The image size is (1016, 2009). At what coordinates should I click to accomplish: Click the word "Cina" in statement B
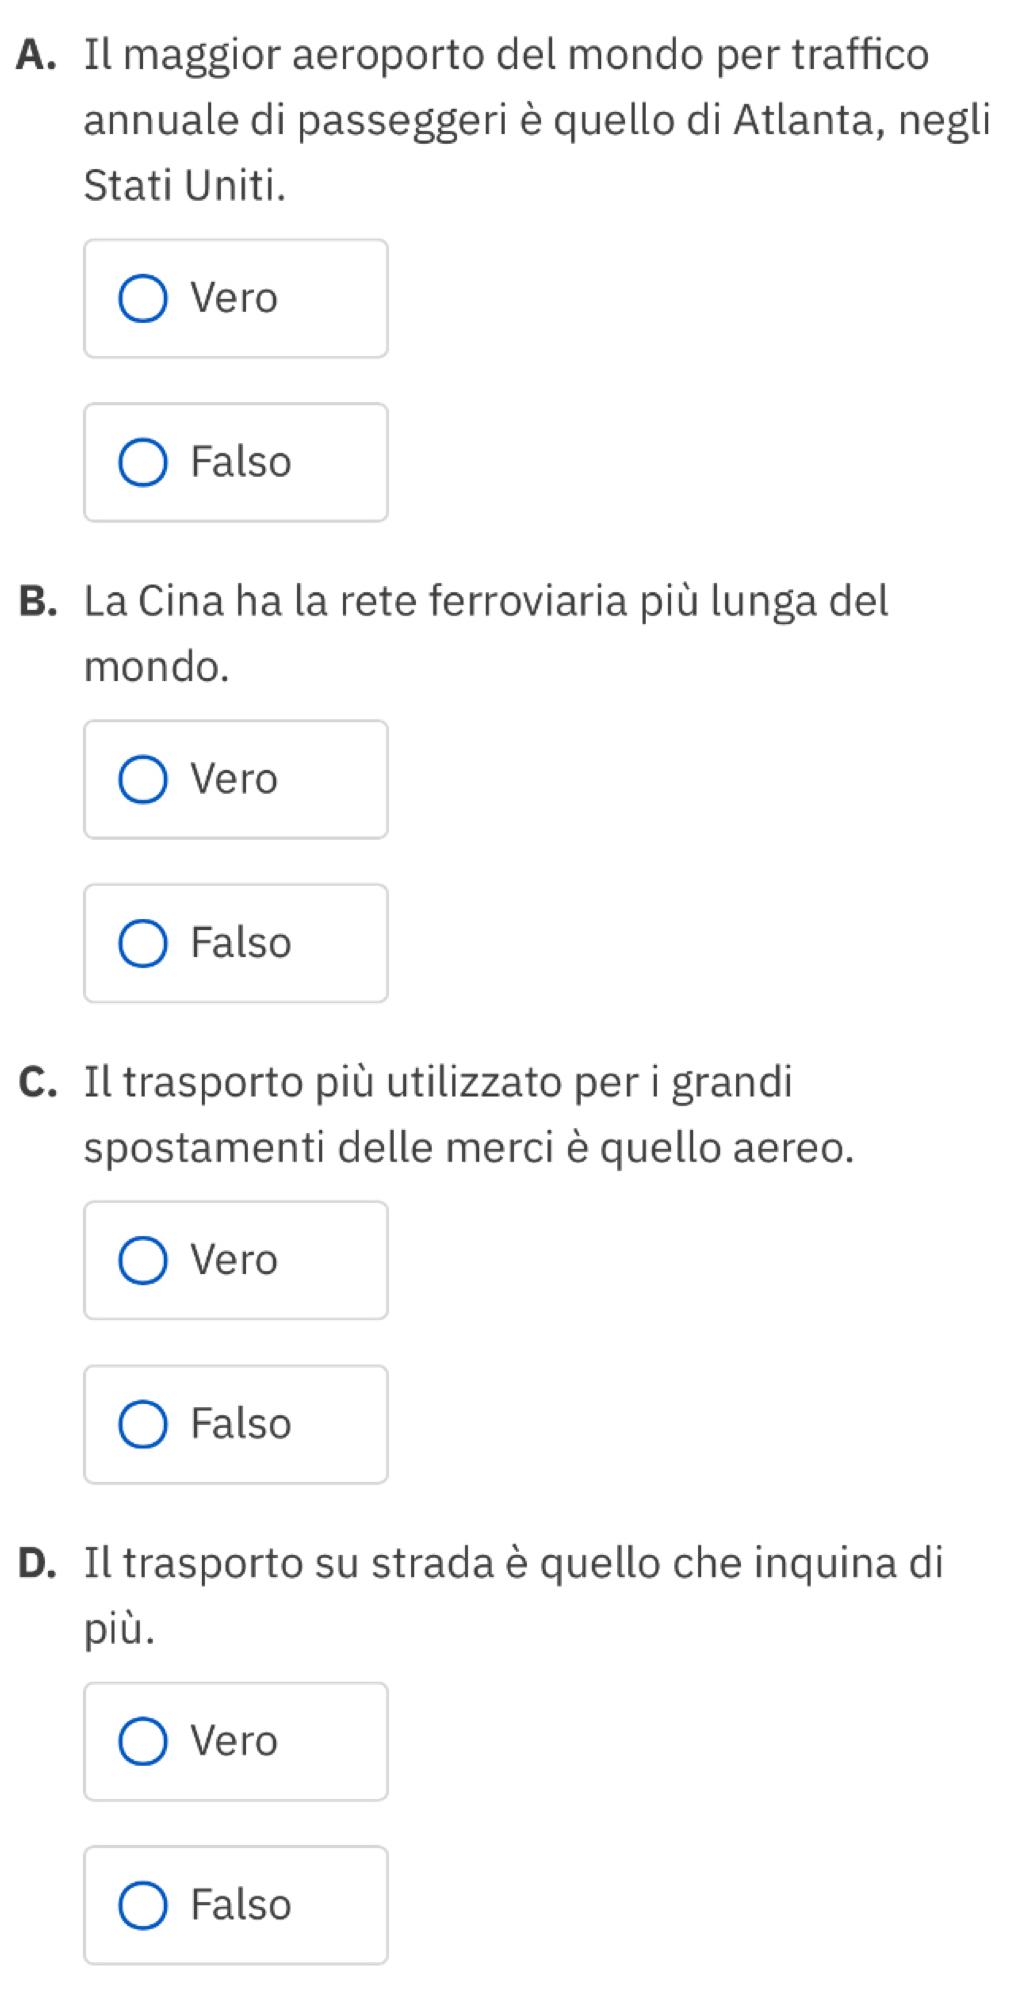click(x=181, y=601)
